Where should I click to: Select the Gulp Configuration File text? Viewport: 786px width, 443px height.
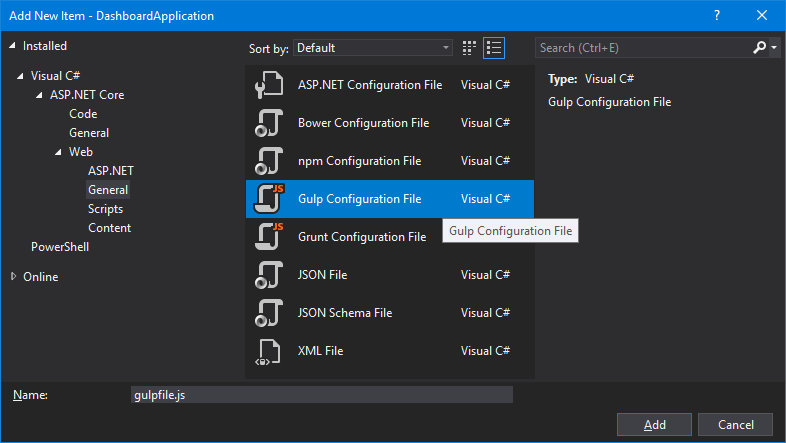pos(359,199)
